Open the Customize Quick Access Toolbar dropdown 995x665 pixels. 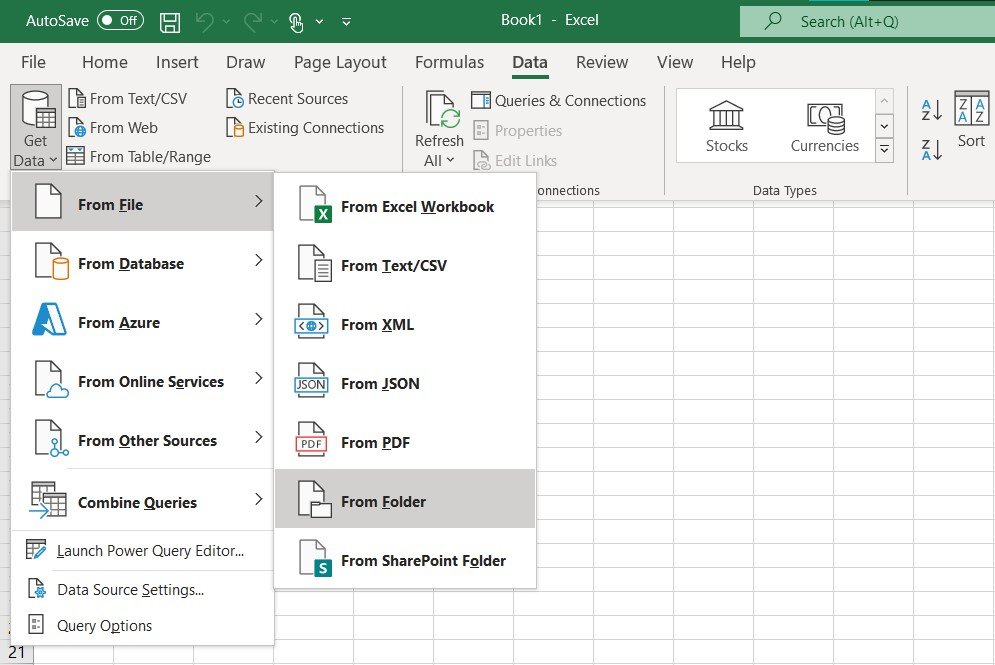click(x=346, y=22)
